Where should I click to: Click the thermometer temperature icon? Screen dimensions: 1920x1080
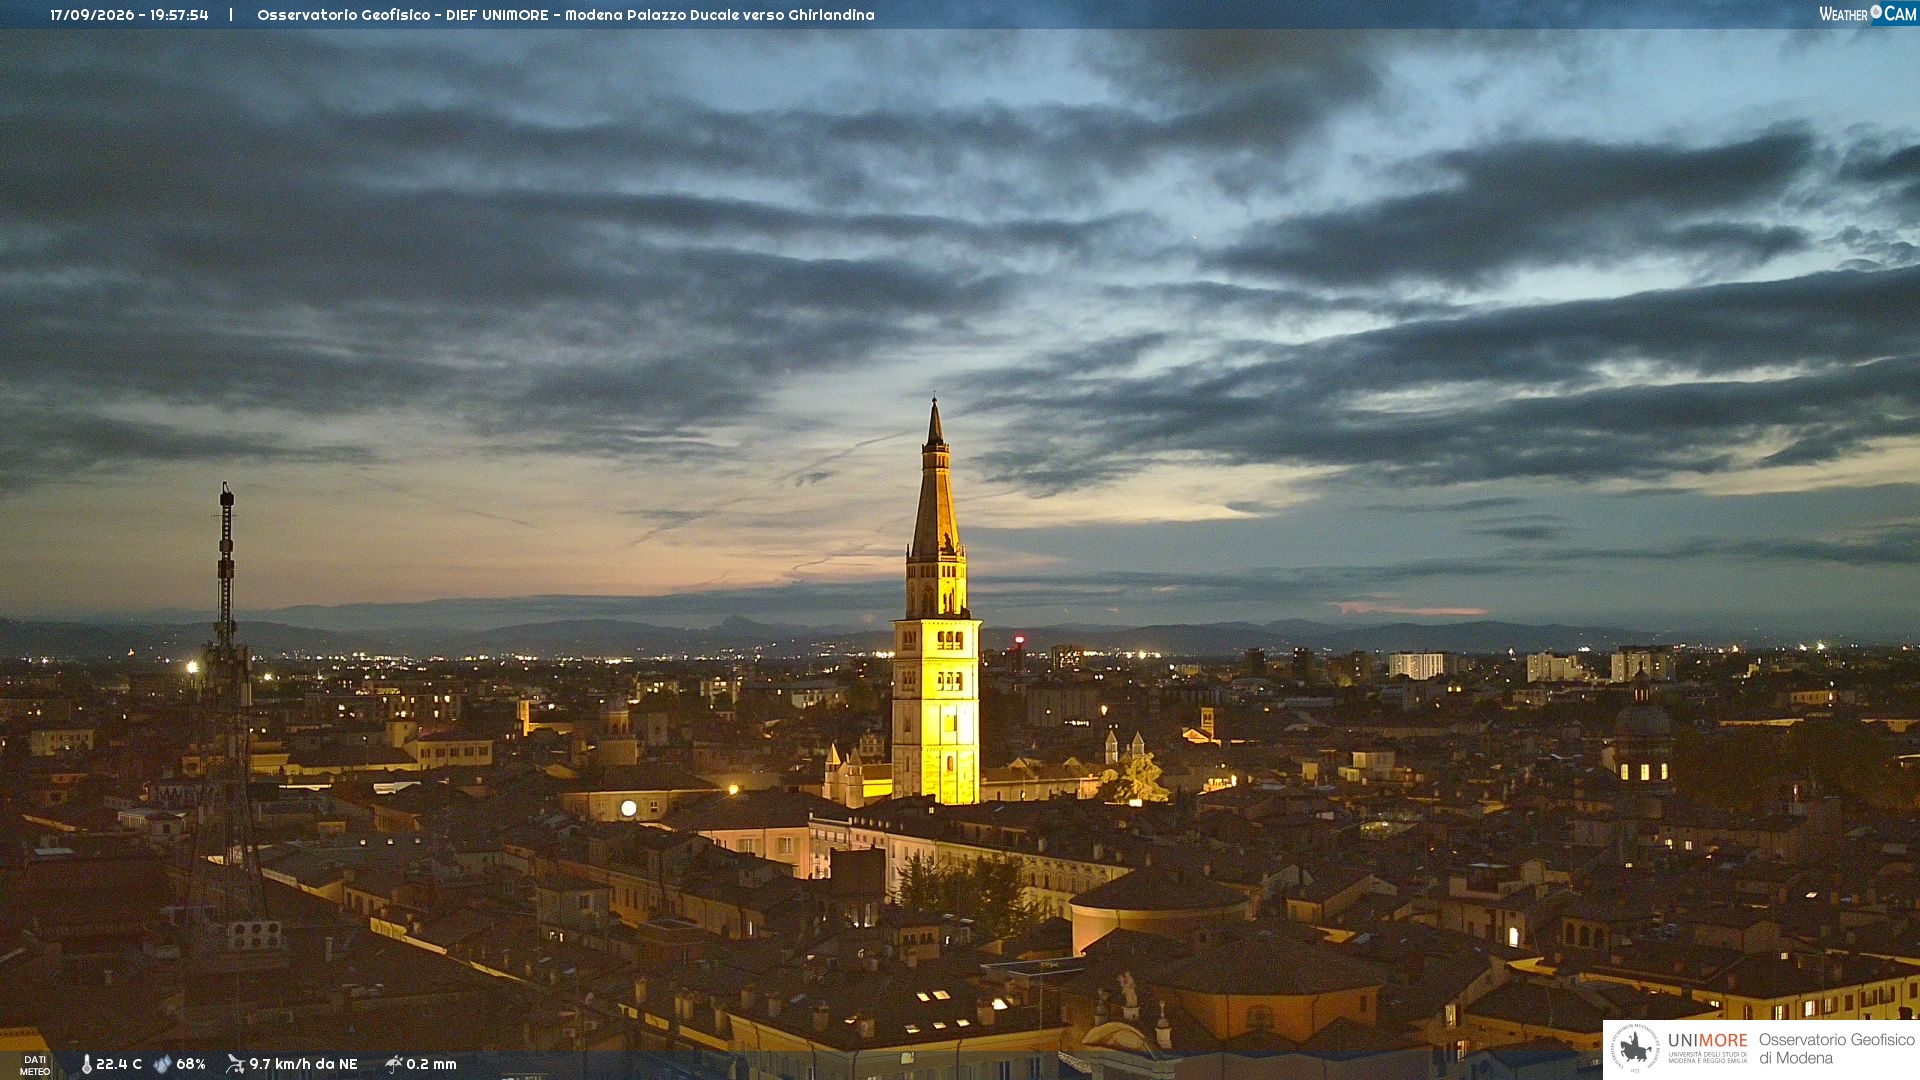pyautogui.click(x=87, y=1064)
